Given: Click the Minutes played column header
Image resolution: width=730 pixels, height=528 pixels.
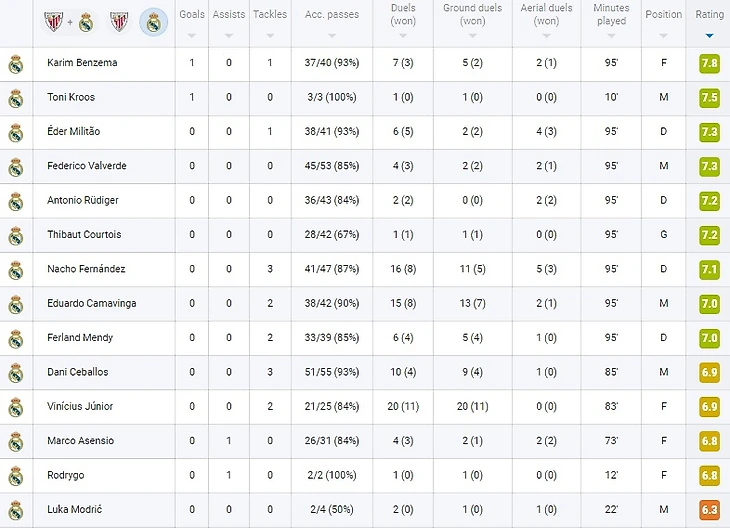Looking at the screenshot, I should point(611,14).
